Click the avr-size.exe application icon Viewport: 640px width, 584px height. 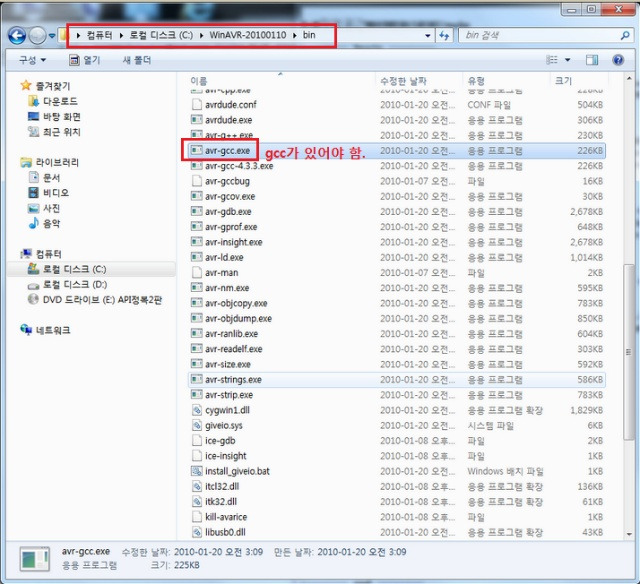coord(197,364)
